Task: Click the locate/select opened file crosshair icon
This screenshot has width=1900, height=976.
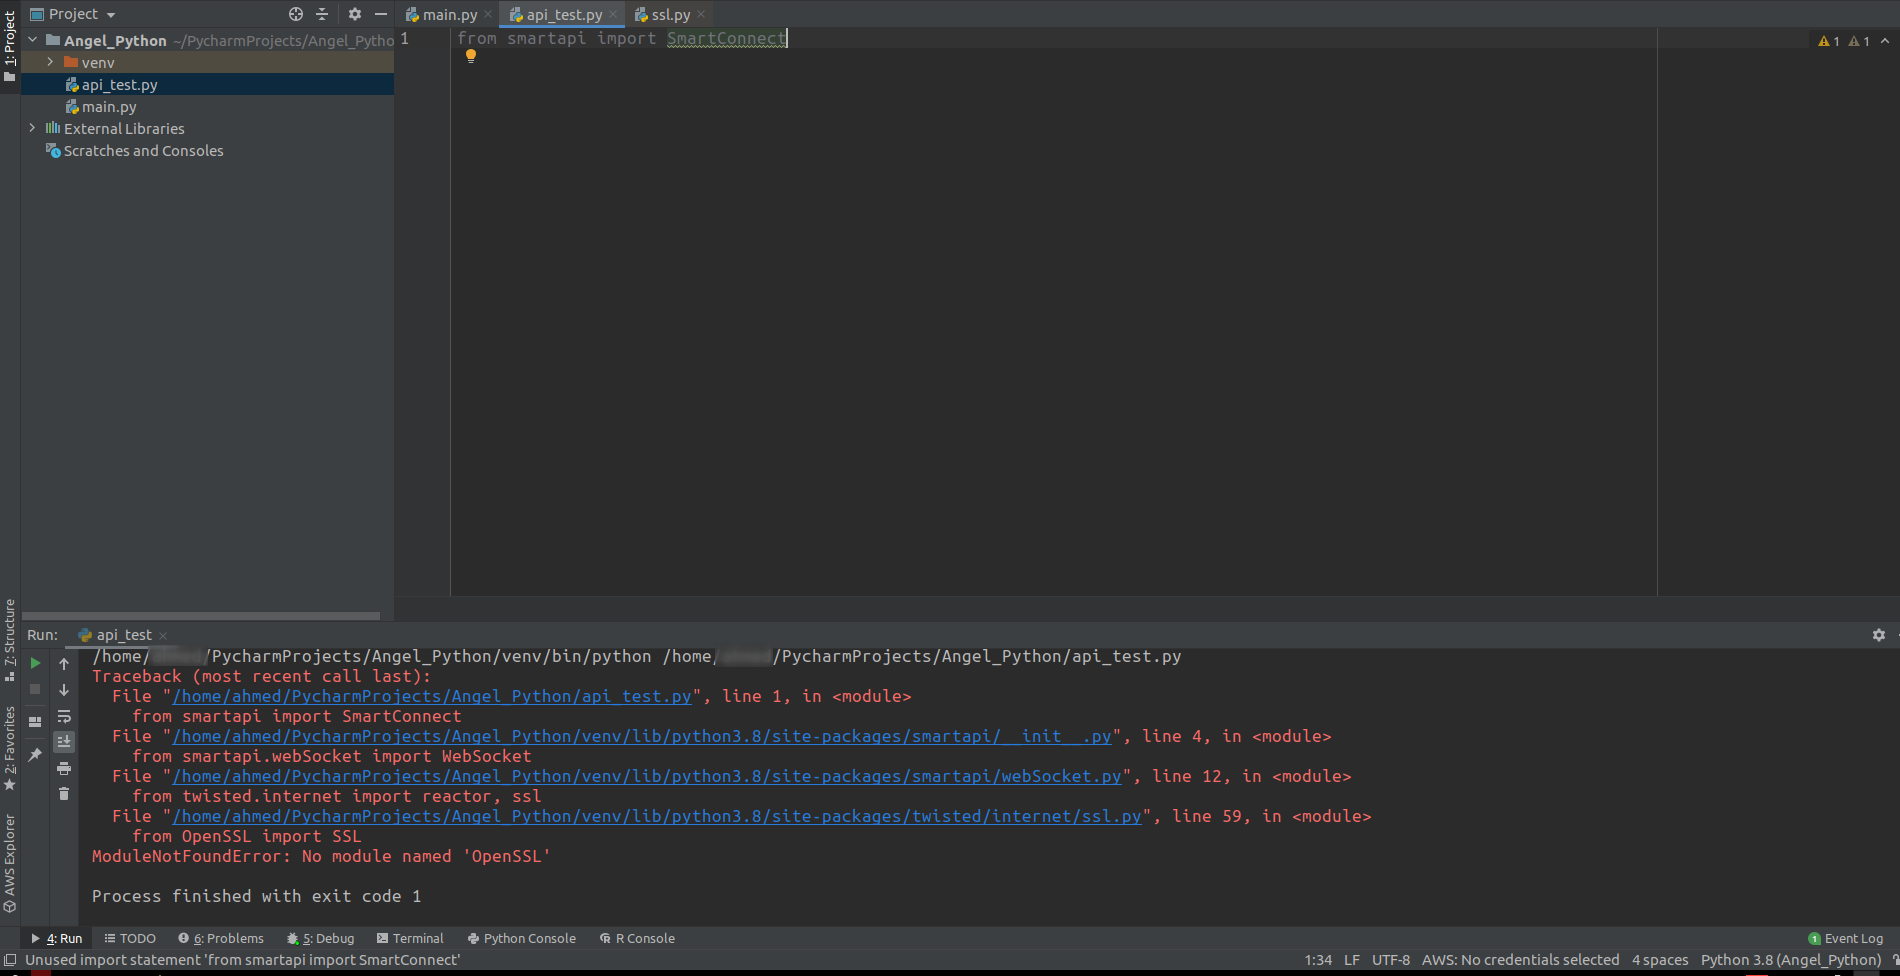Action: 296,14
